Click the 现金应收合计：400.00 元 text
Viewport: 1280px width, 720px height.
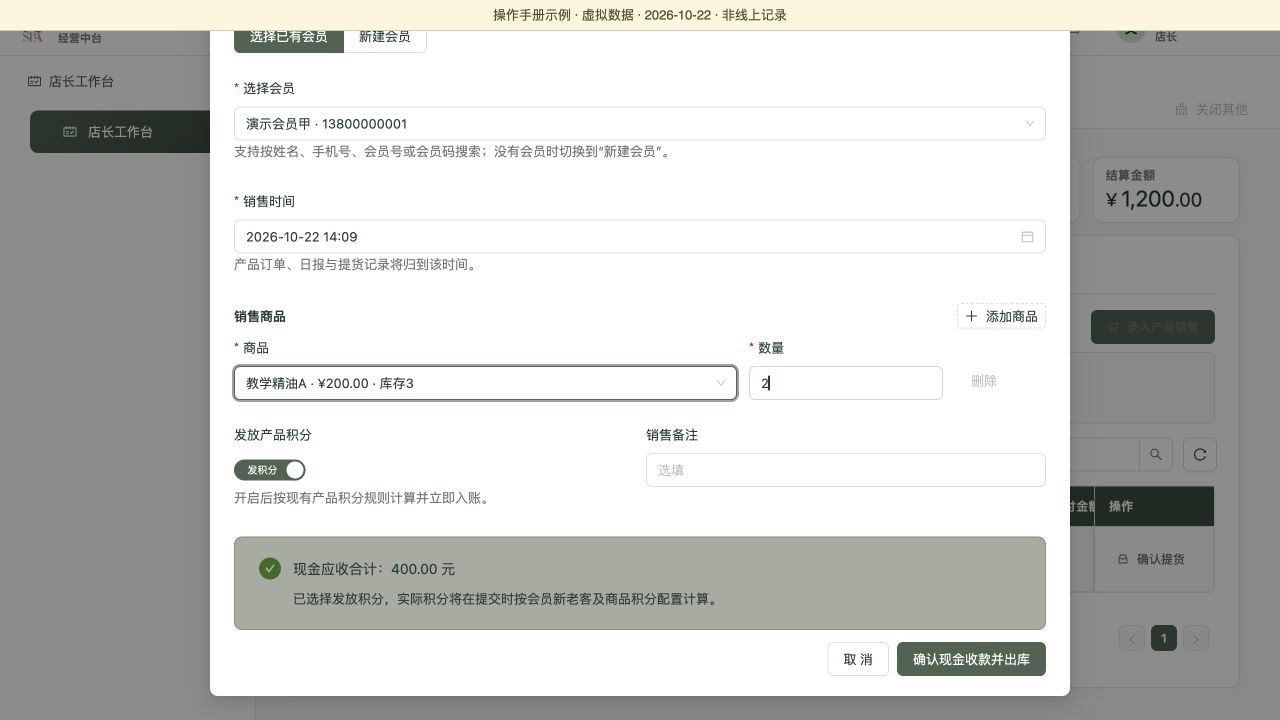pos(374,569)
